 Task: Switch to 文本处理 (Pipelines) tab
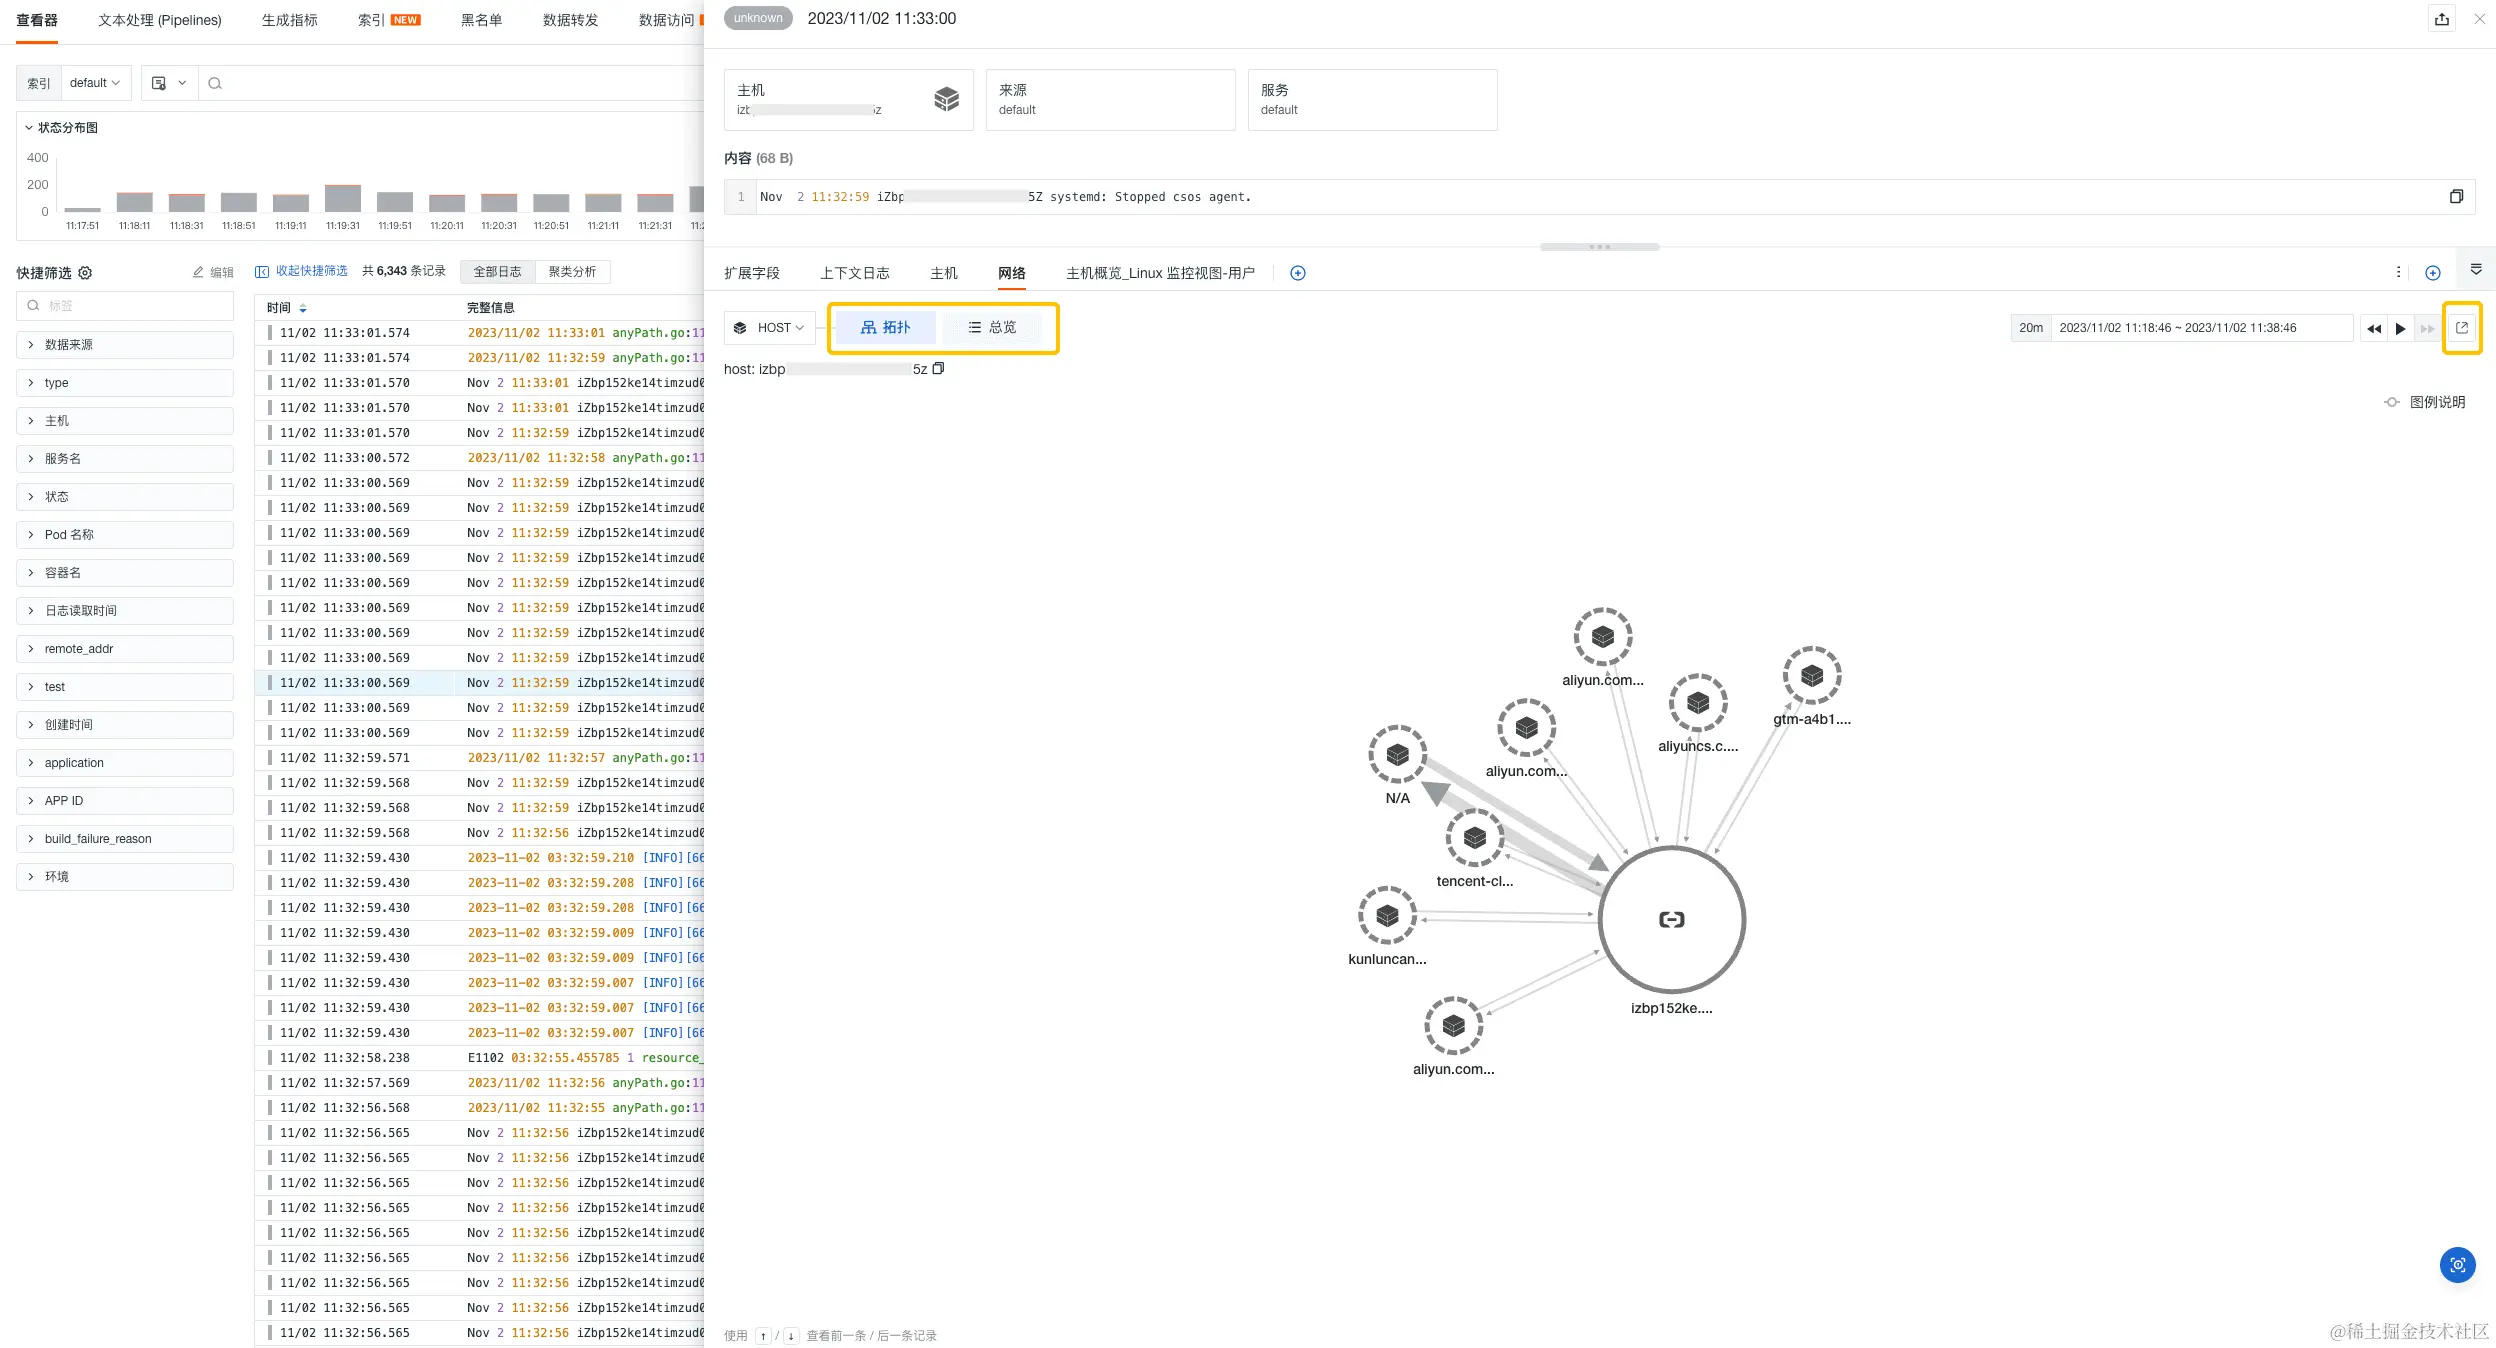click(159, 20)
